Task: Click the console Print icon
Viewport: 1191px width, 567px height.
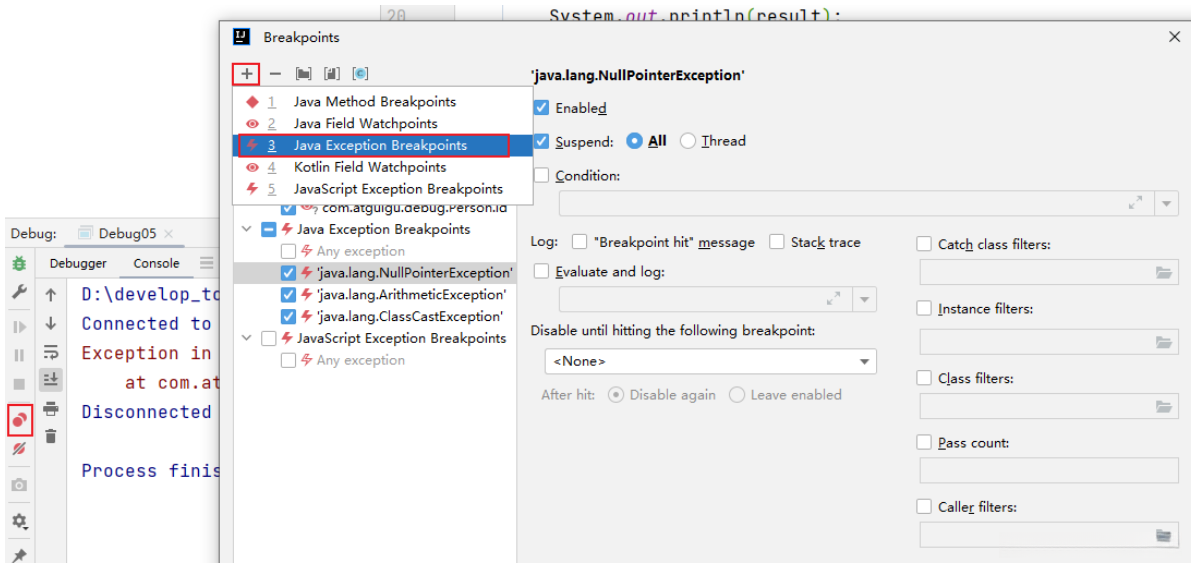Action: [51, 409]
